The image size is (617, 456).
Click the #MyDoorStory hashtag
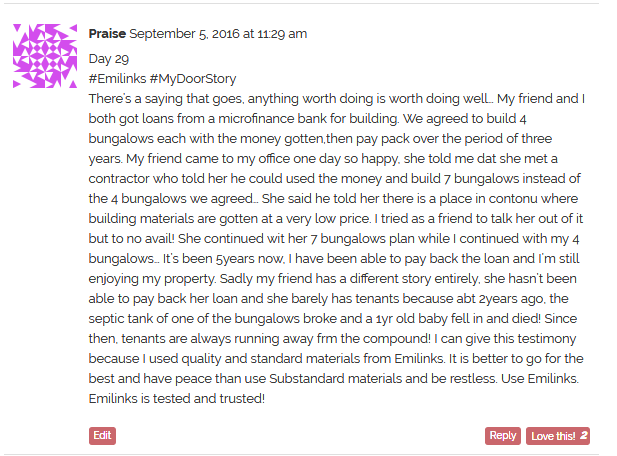(x=193, y=79)
